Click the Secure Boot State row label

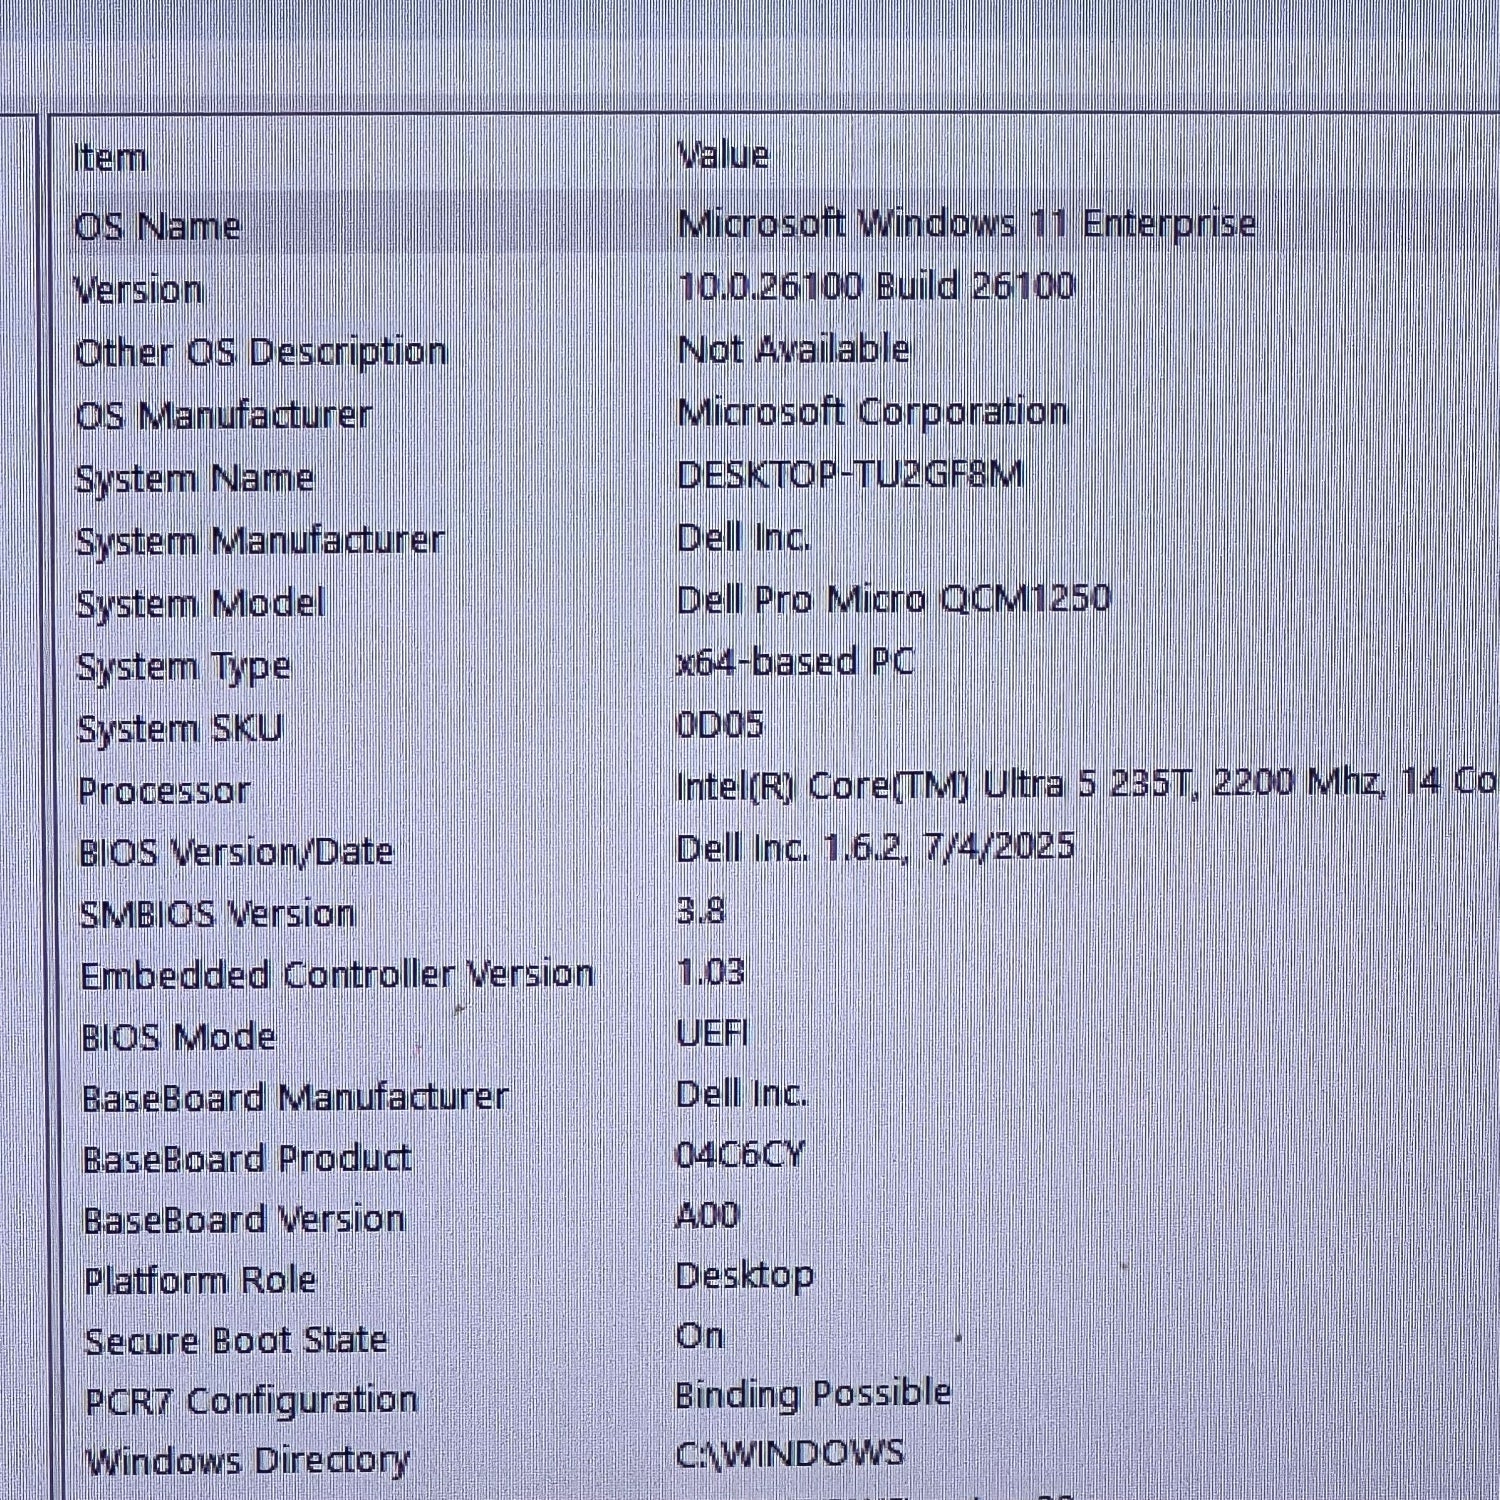click(x=236, y=1341)
